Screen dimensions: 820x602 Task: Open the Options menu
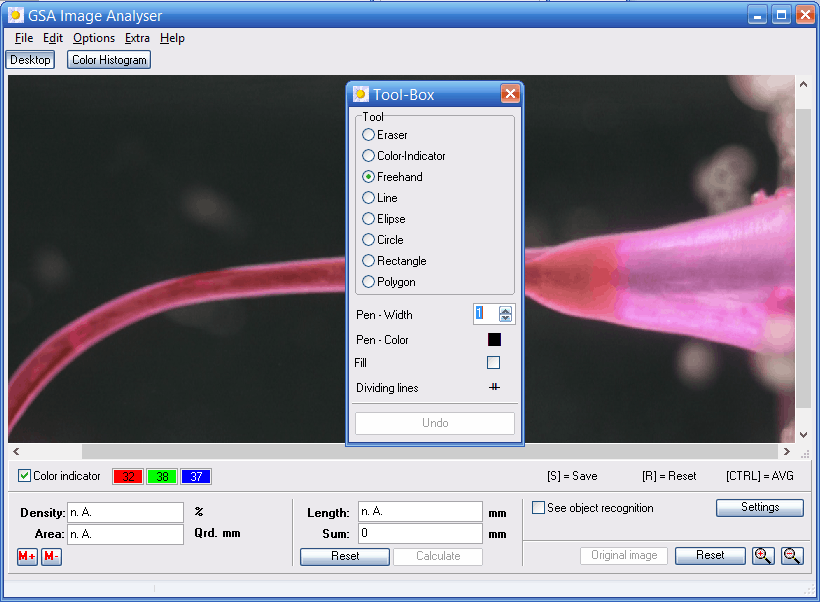94,38
